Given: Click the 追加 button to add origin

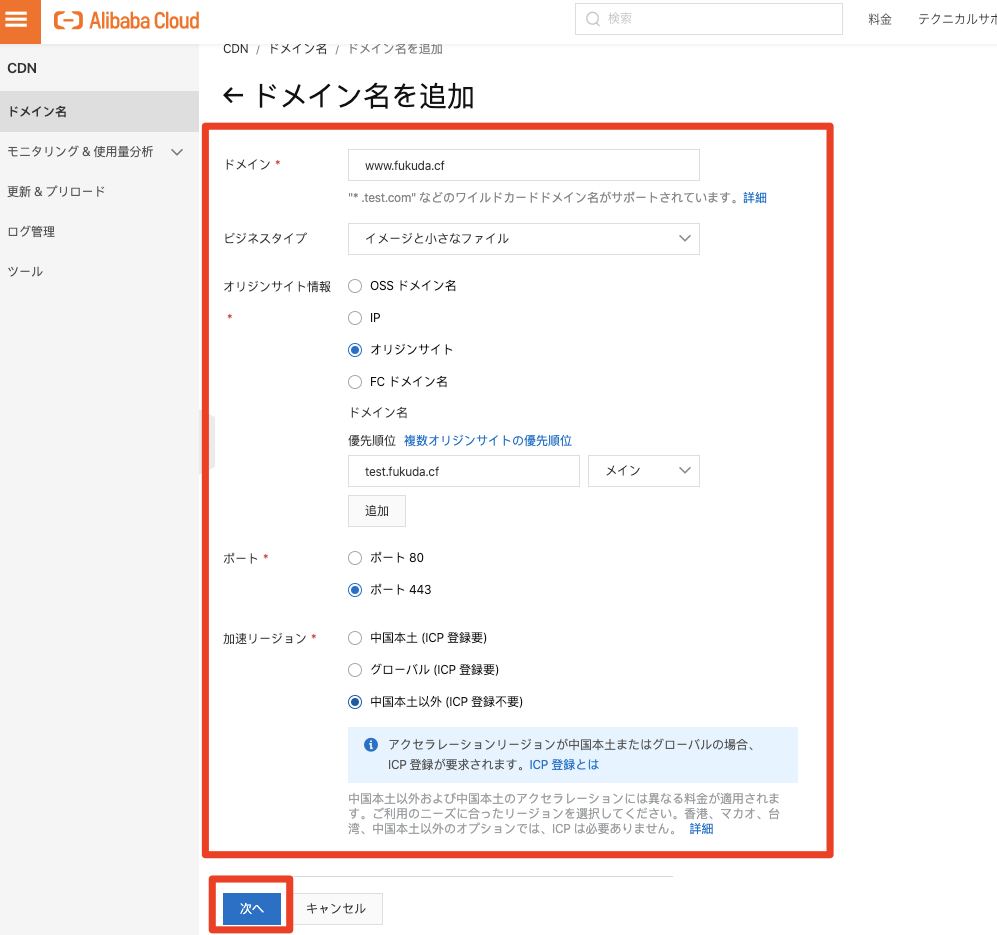Looking at the screenshot, I should (x=376, y=511).
